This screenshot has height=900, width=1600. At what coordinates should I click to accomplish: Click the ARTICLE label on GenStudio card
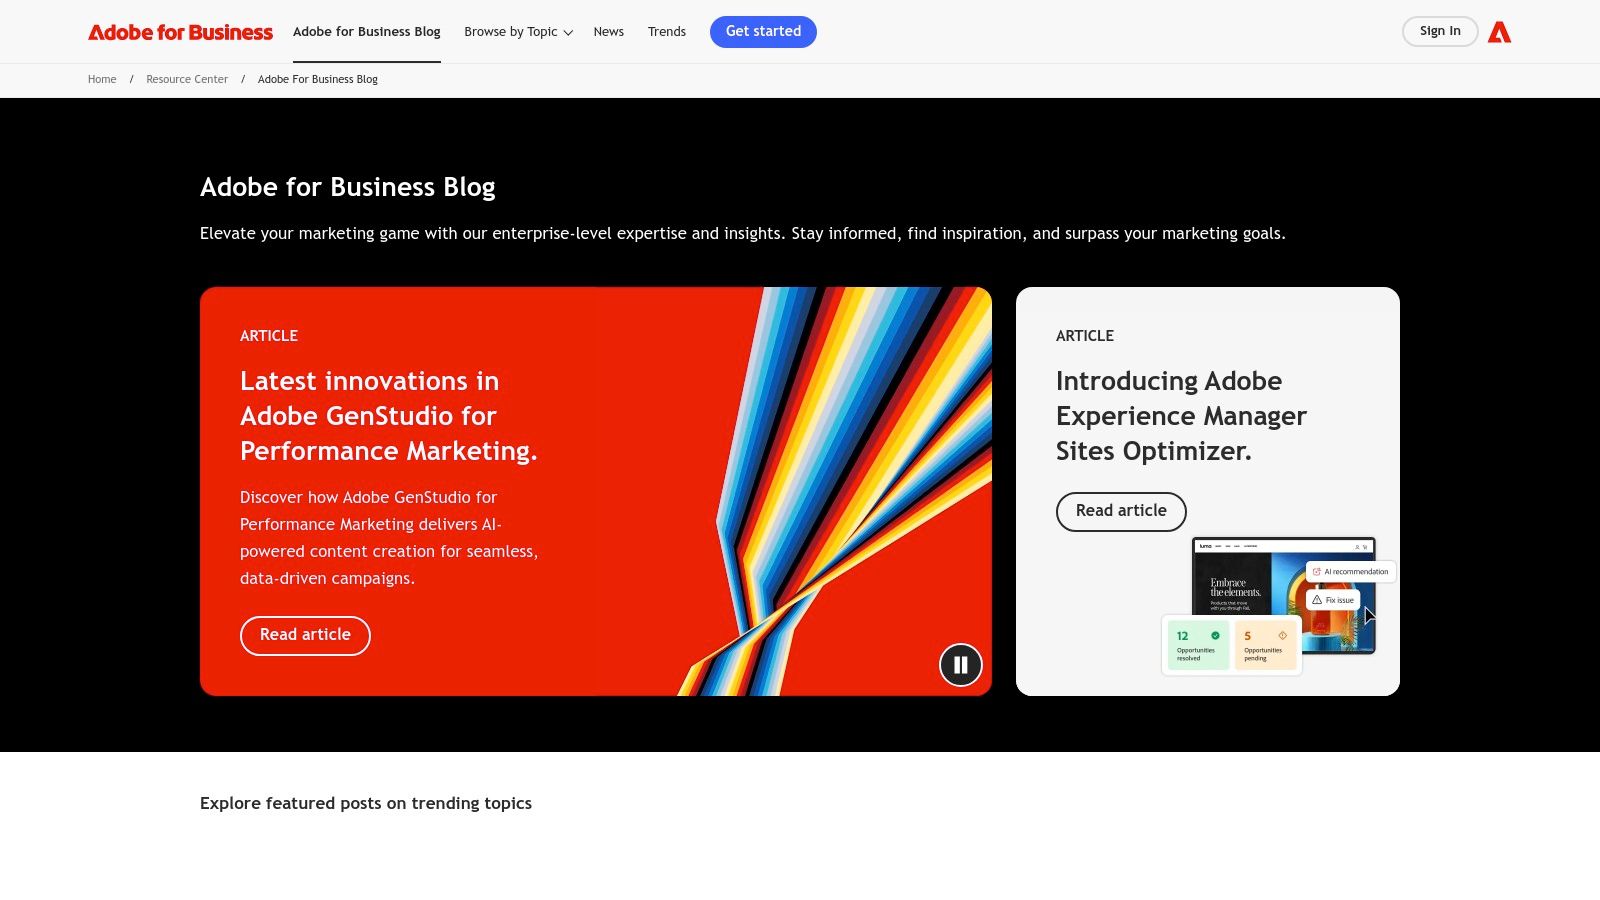point(269,336)
